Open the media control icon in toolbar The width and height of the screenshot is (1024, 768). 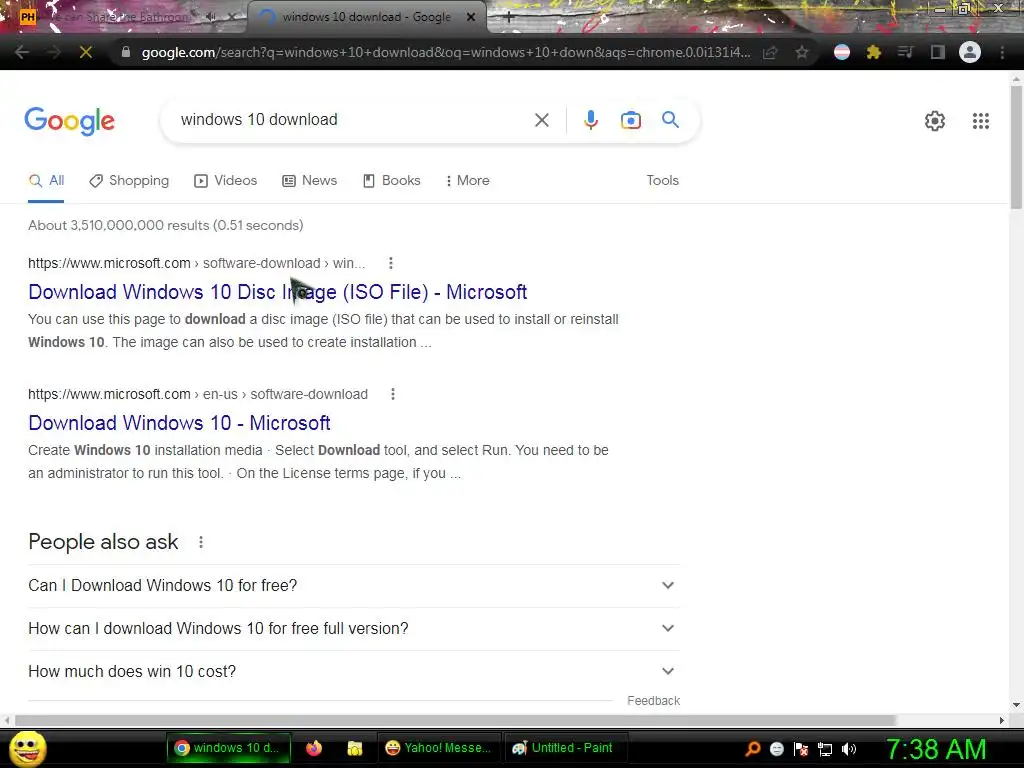905,52
